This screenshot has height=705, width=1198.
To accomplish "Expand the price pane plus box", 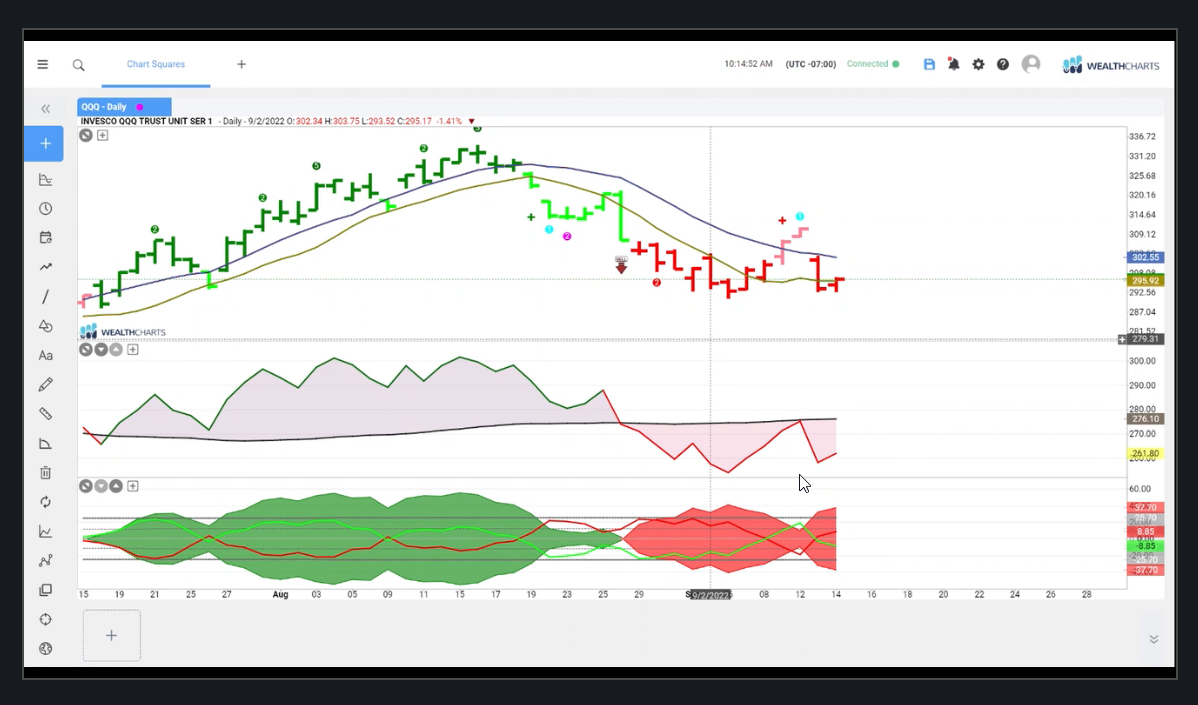I will (x=102, y=135).
